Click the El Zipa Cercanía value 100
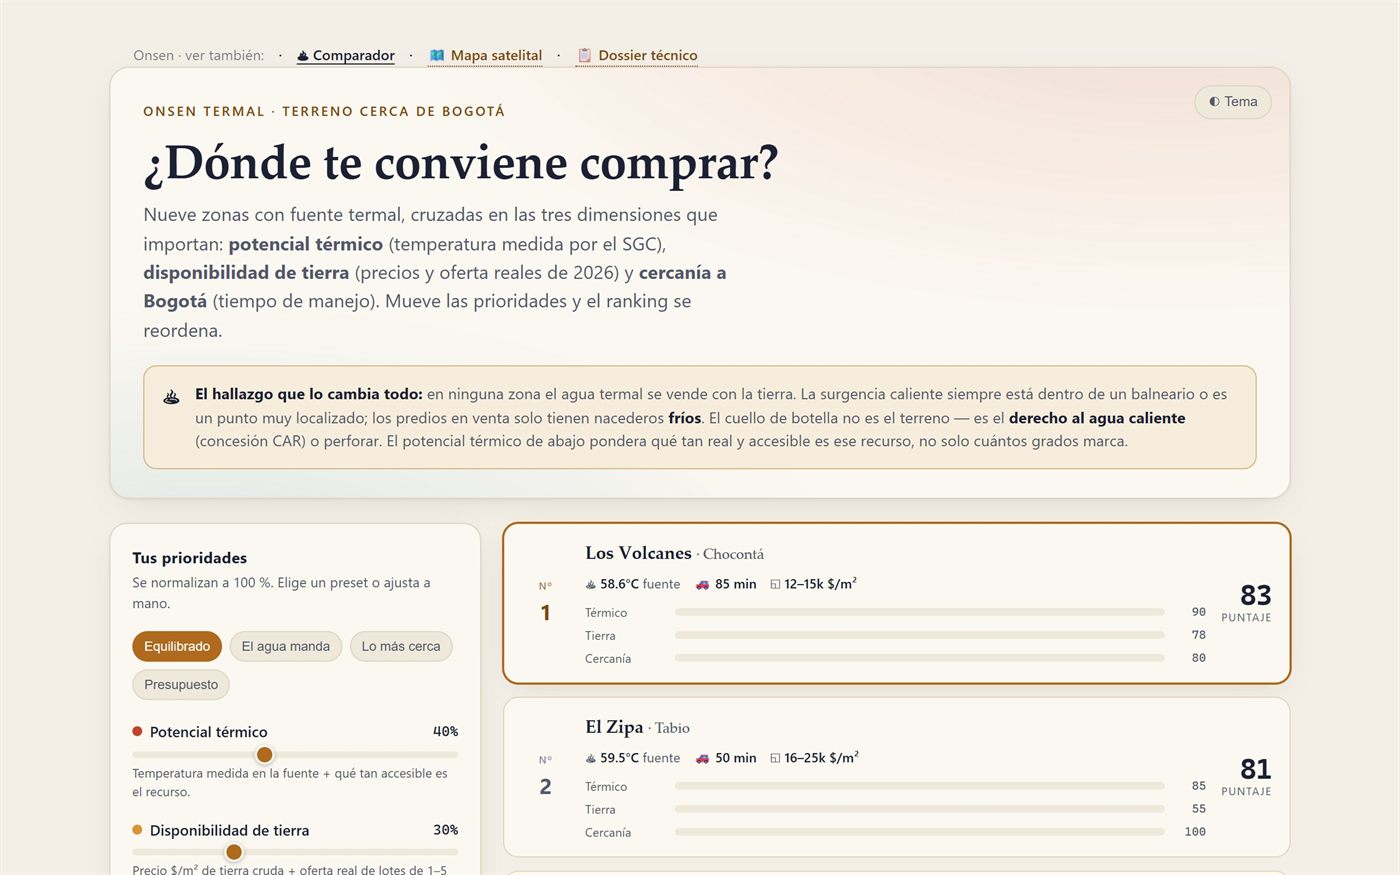Image resolution: width=1400 pixels, height=875 pixels. [x=1195, y=832]
